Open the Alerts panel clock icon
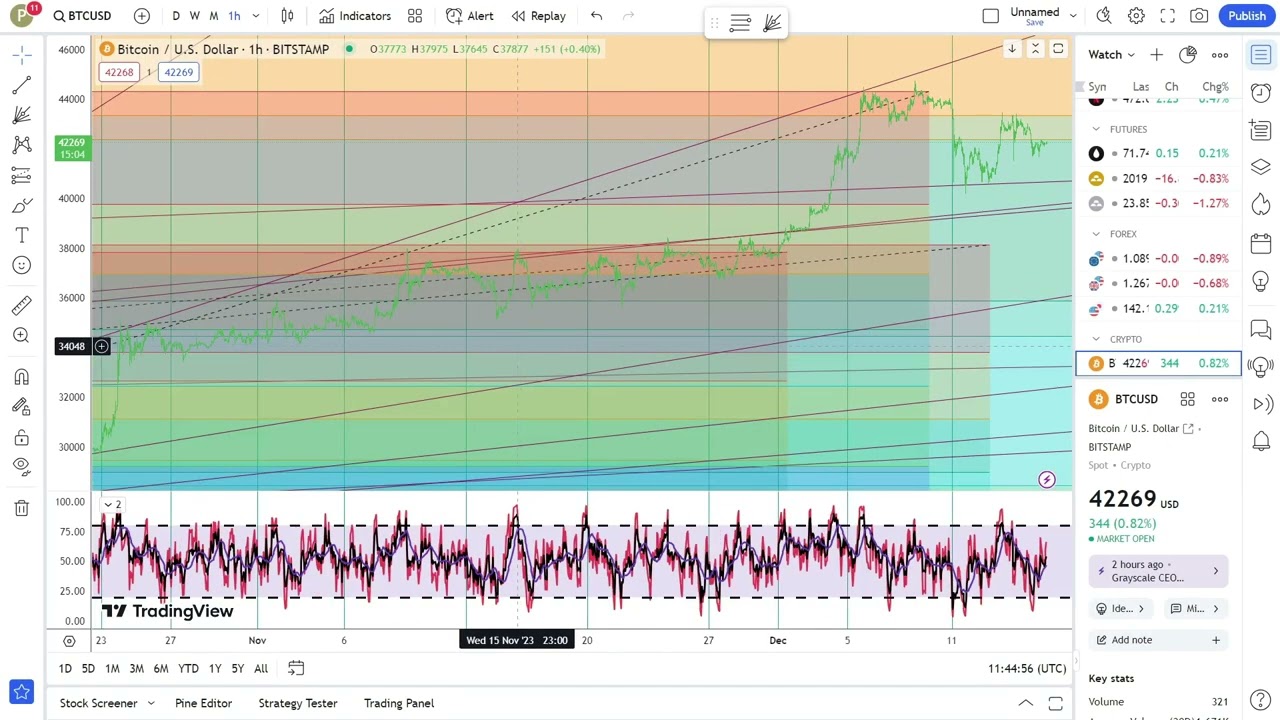Screen dimensions: 1280x720 click(x=1261, y=92)
